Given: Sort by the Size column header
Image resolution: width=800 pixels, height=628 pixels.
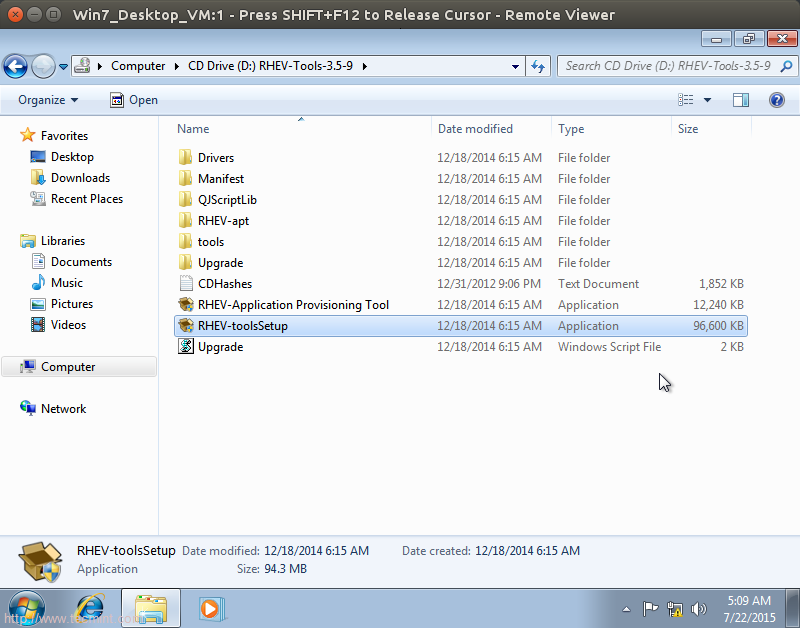Looking at the screenshot, I should coord(688,129).
